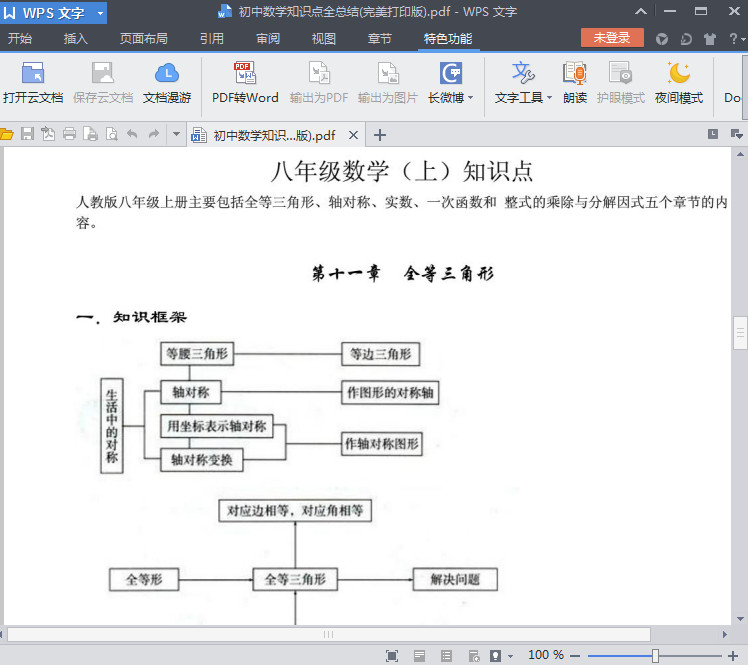Click the skin shirt icon in title bar

(710, 39)
